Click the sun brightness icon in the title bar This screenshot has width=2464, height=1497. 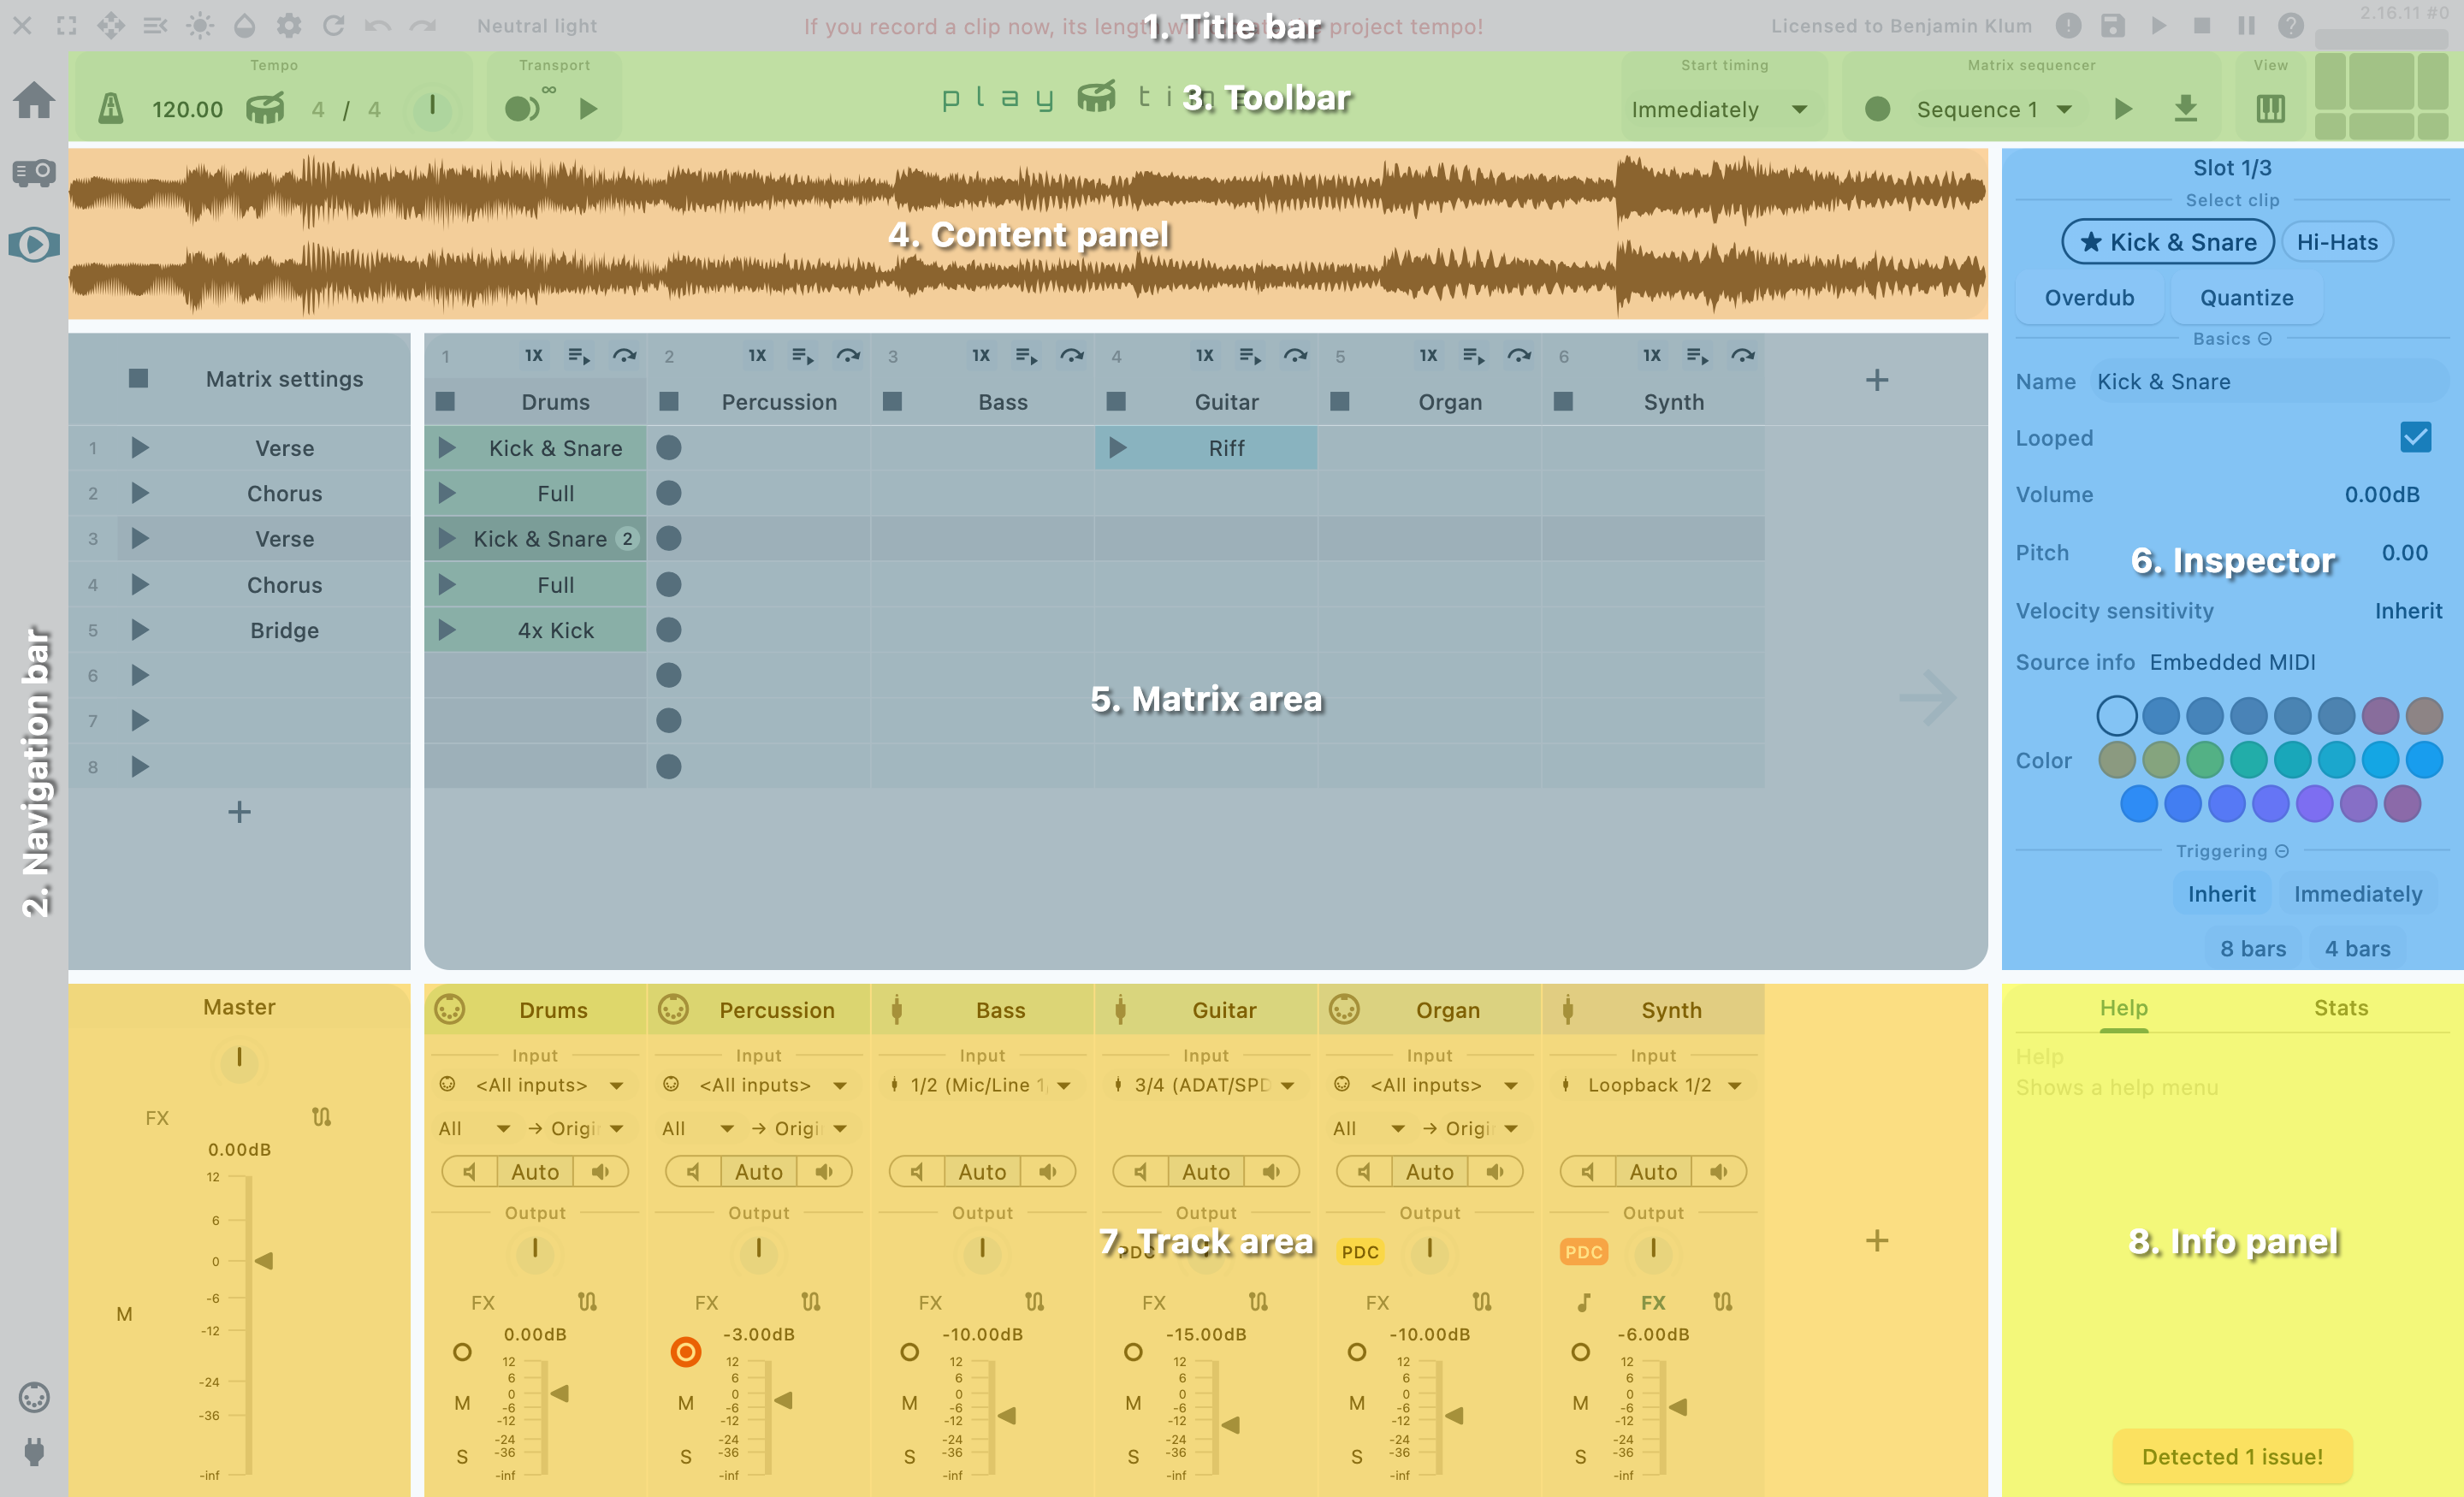(x=200, y=26)
